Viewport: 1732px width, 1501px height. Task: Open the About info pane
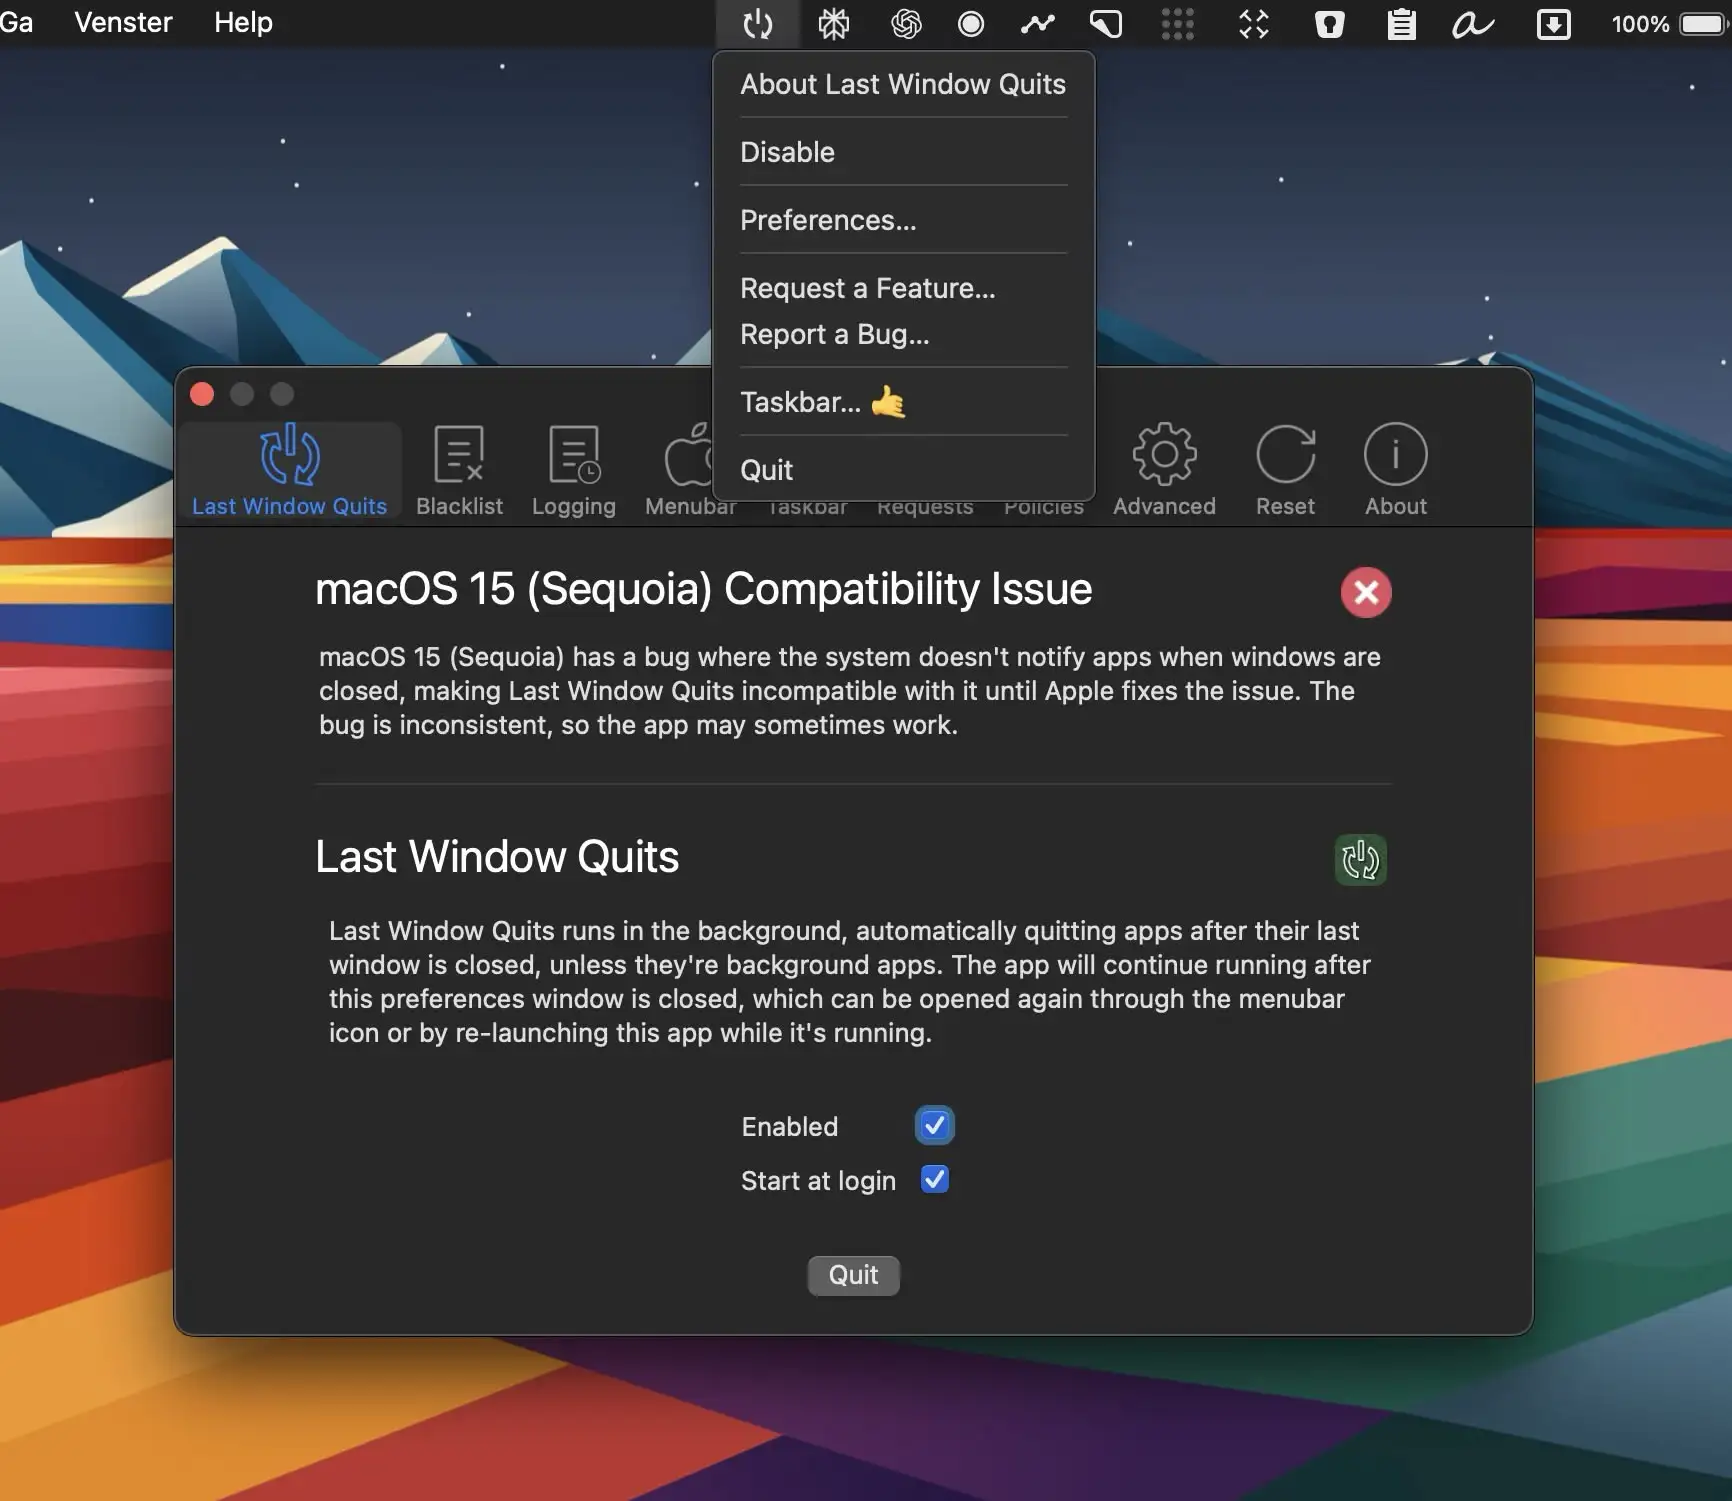[x=1396, y=470]
